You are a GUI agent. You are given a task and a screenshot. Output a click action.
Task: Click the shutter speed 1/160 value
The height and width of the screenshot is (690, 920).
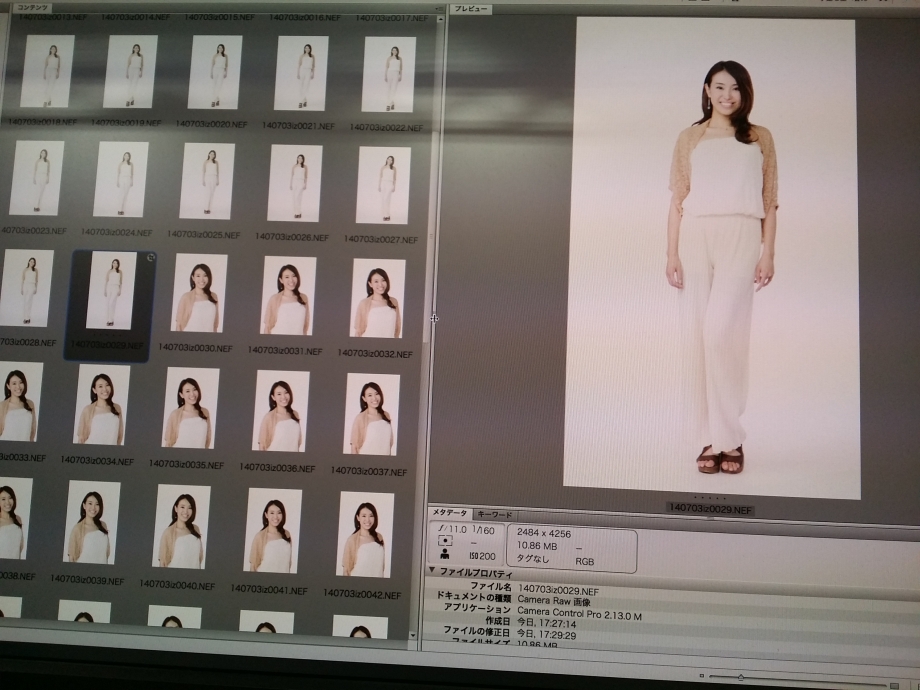(x=483, y=530)
